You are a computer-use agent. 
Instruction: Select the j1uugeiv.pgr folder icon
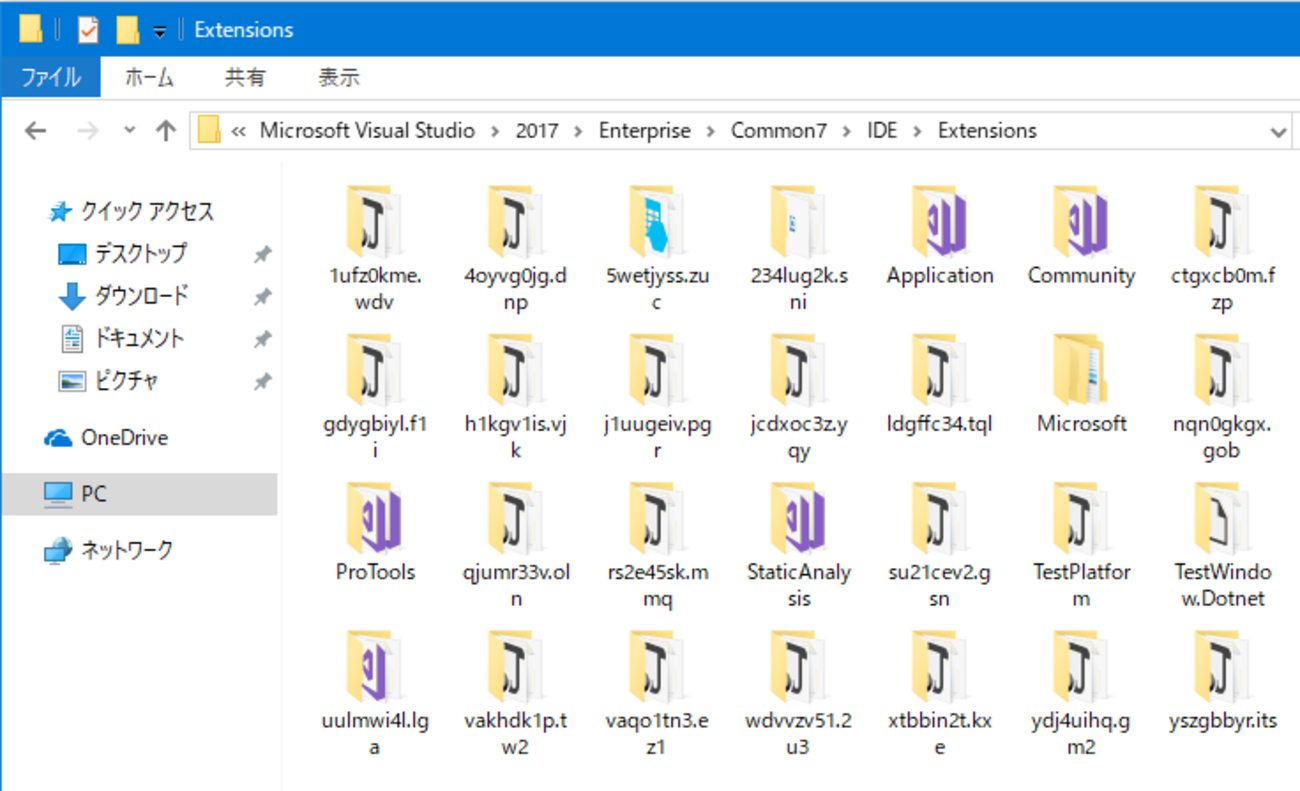pos(656,369)
